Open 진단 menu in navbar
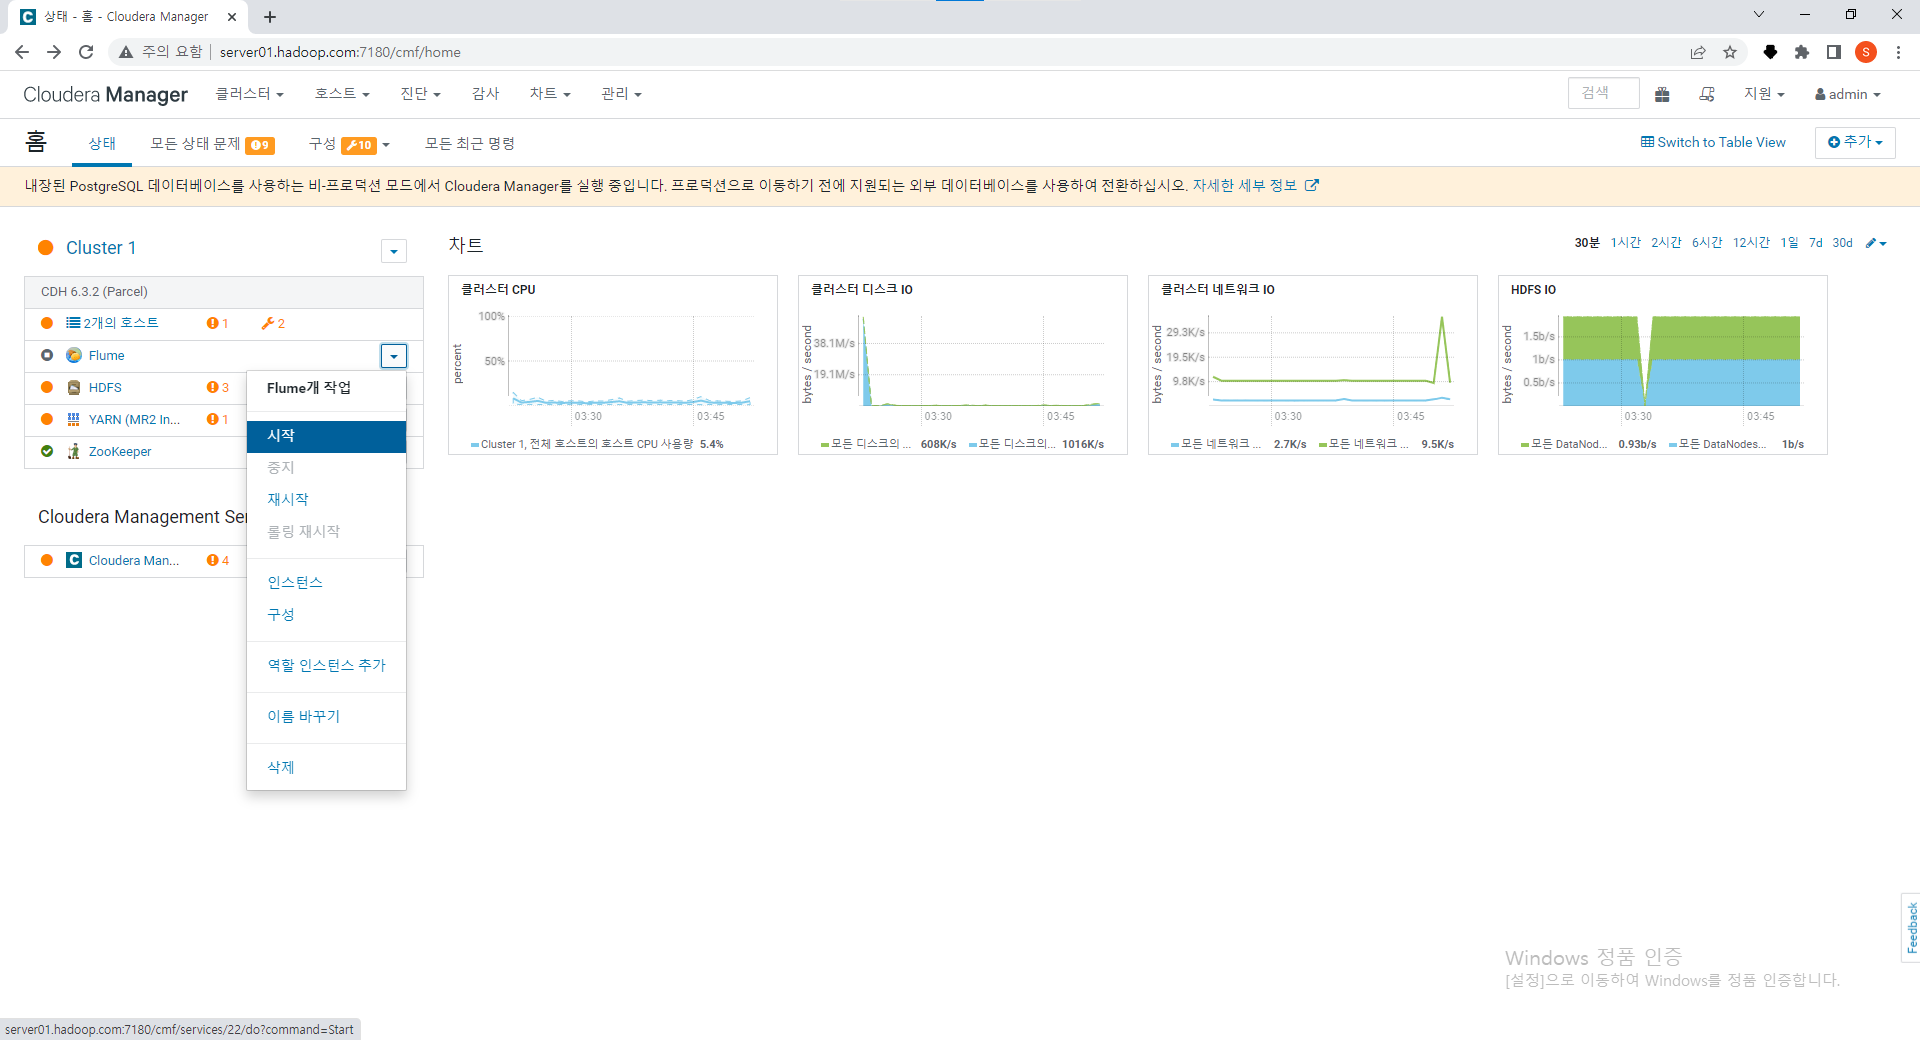The image size is (1920, 1040). (x=420, y=94)
